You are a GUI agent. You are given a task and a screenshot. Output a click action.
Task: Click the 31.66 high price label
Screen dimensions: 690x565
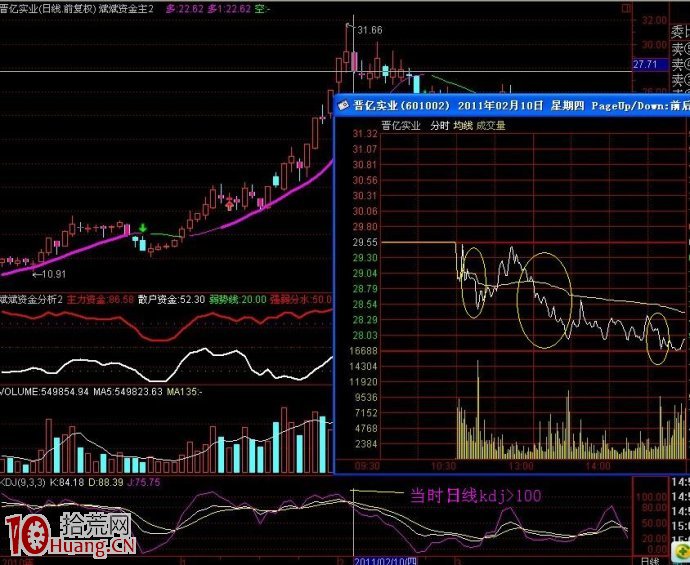[370, 30]
